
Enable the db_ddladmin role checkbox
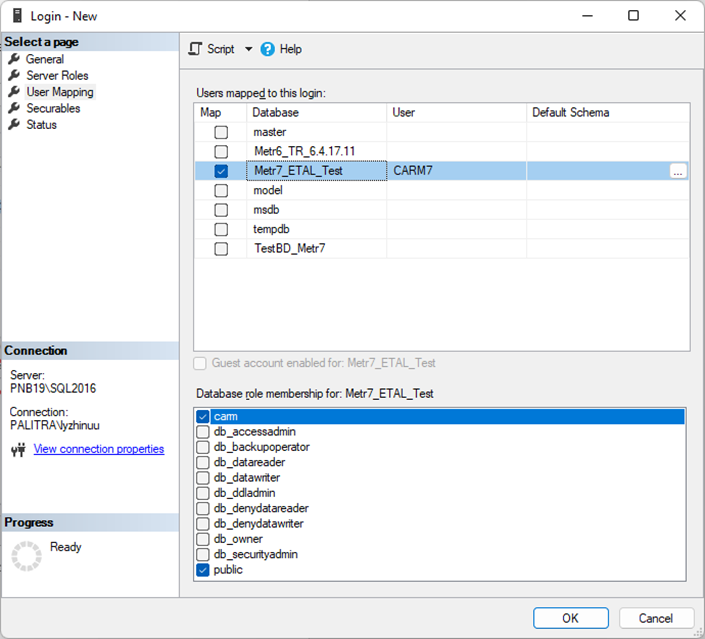203,493
